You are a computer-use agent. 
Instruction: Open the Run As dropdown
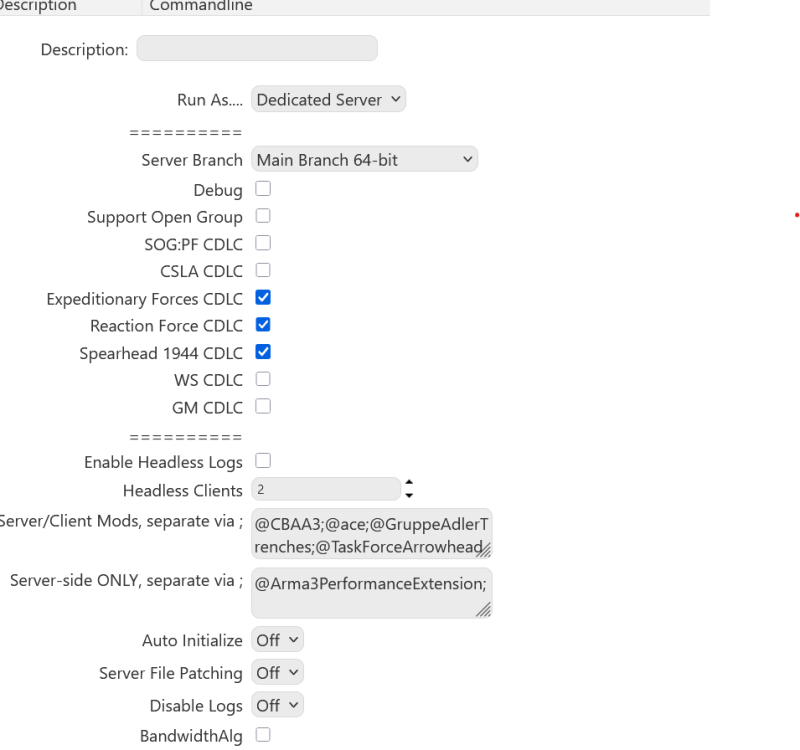coord(328,99)
